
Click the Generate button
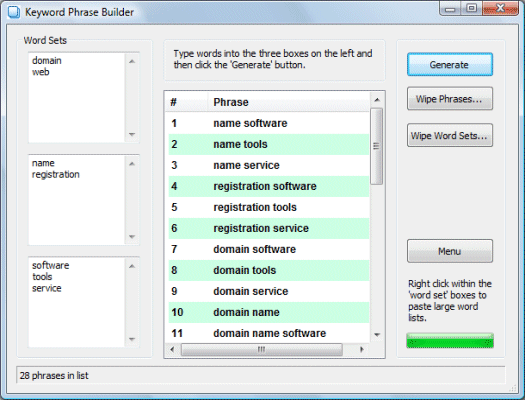click(x=449, y=64)
